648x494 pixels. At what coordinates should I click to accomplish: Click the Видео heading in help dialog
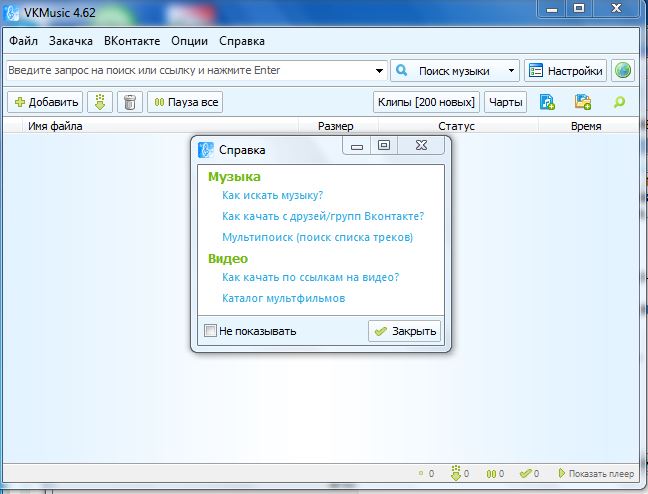[x=228, y=259]
